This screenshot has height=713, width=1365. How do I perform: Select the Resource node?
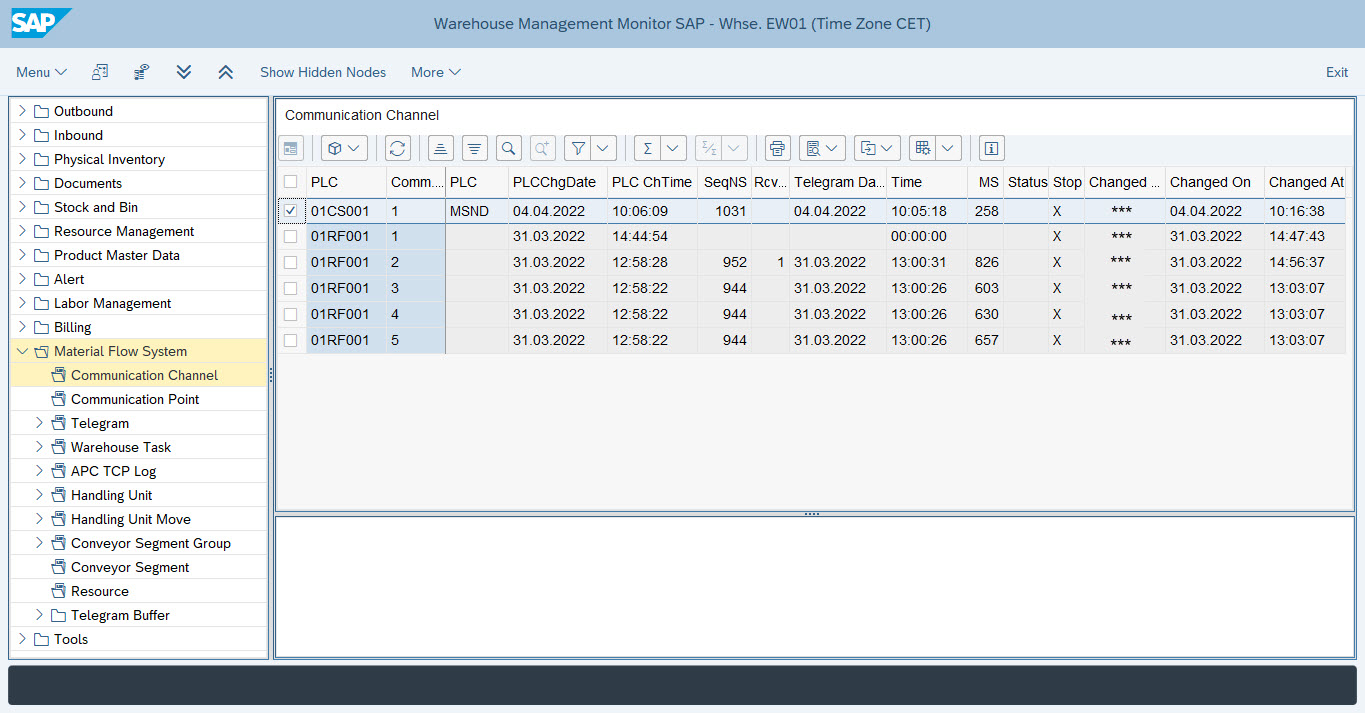click(x=100, y=591)
